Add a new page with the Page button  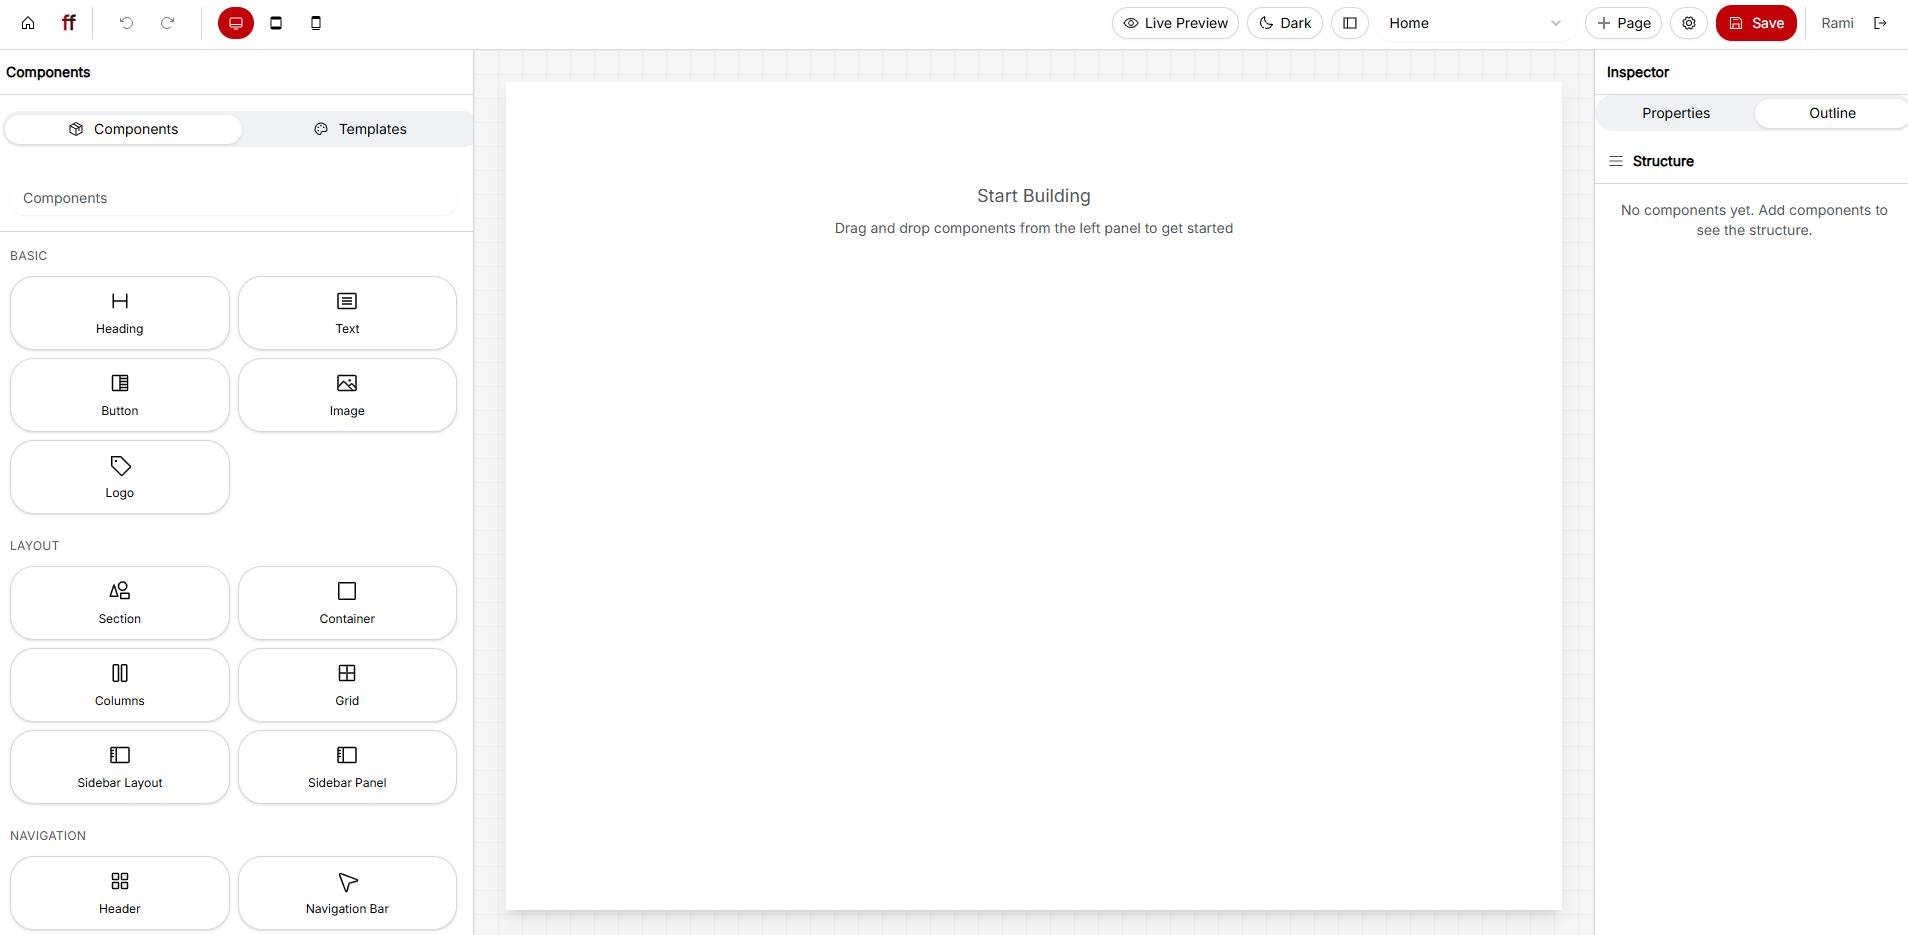click(1624, 22)
